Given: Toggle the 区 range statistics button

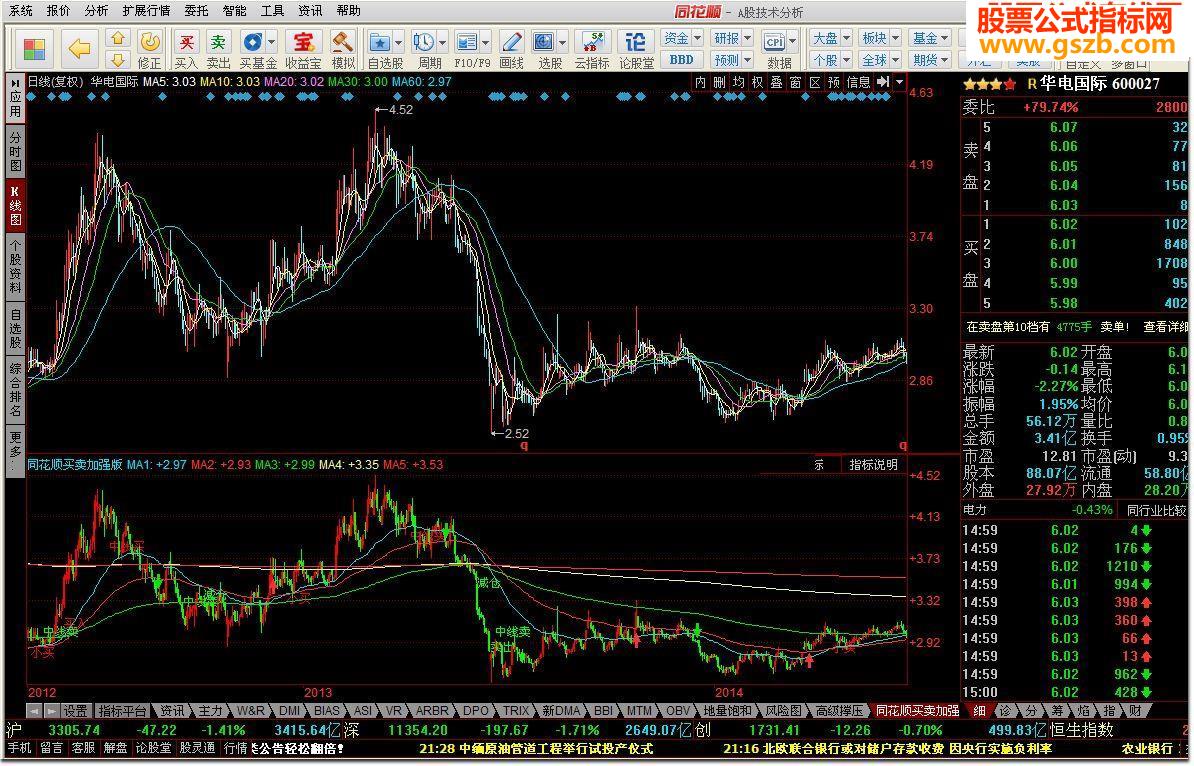Looking at the screenshot, I should coord(815,82).
